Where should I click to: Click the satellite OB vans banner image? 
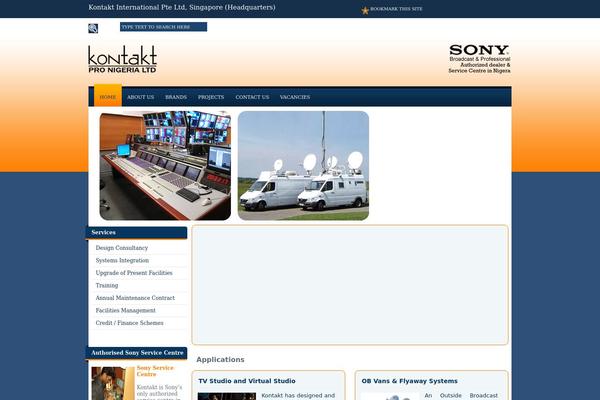point(303,166)
